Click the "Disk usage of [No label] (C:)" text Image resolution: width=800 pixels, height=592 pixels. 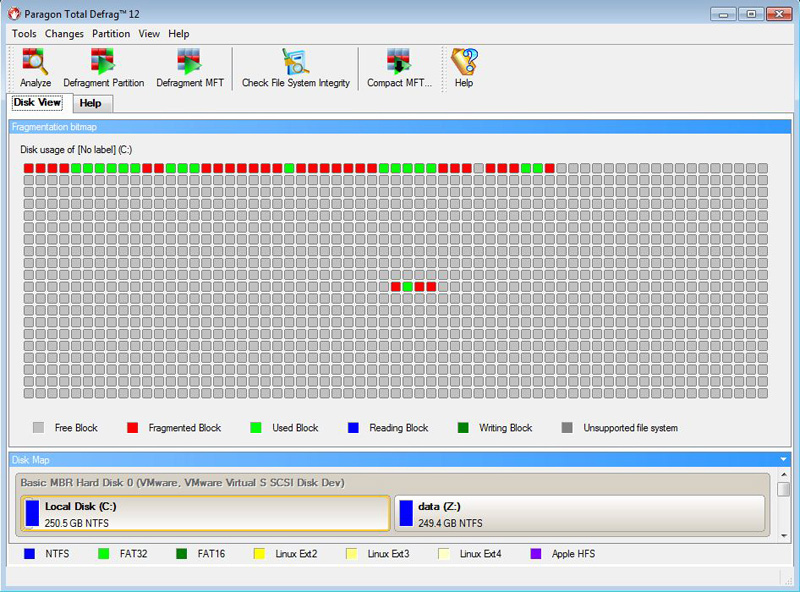tap(76, 150)
